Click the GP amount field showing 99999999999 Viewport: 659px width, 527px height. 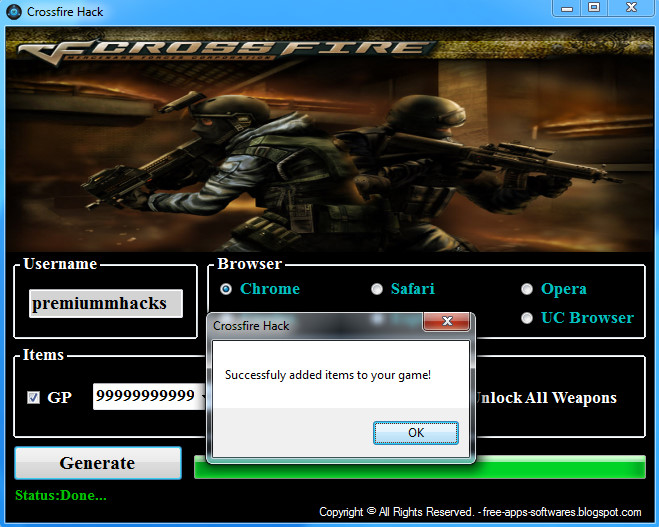coord(150,396)
